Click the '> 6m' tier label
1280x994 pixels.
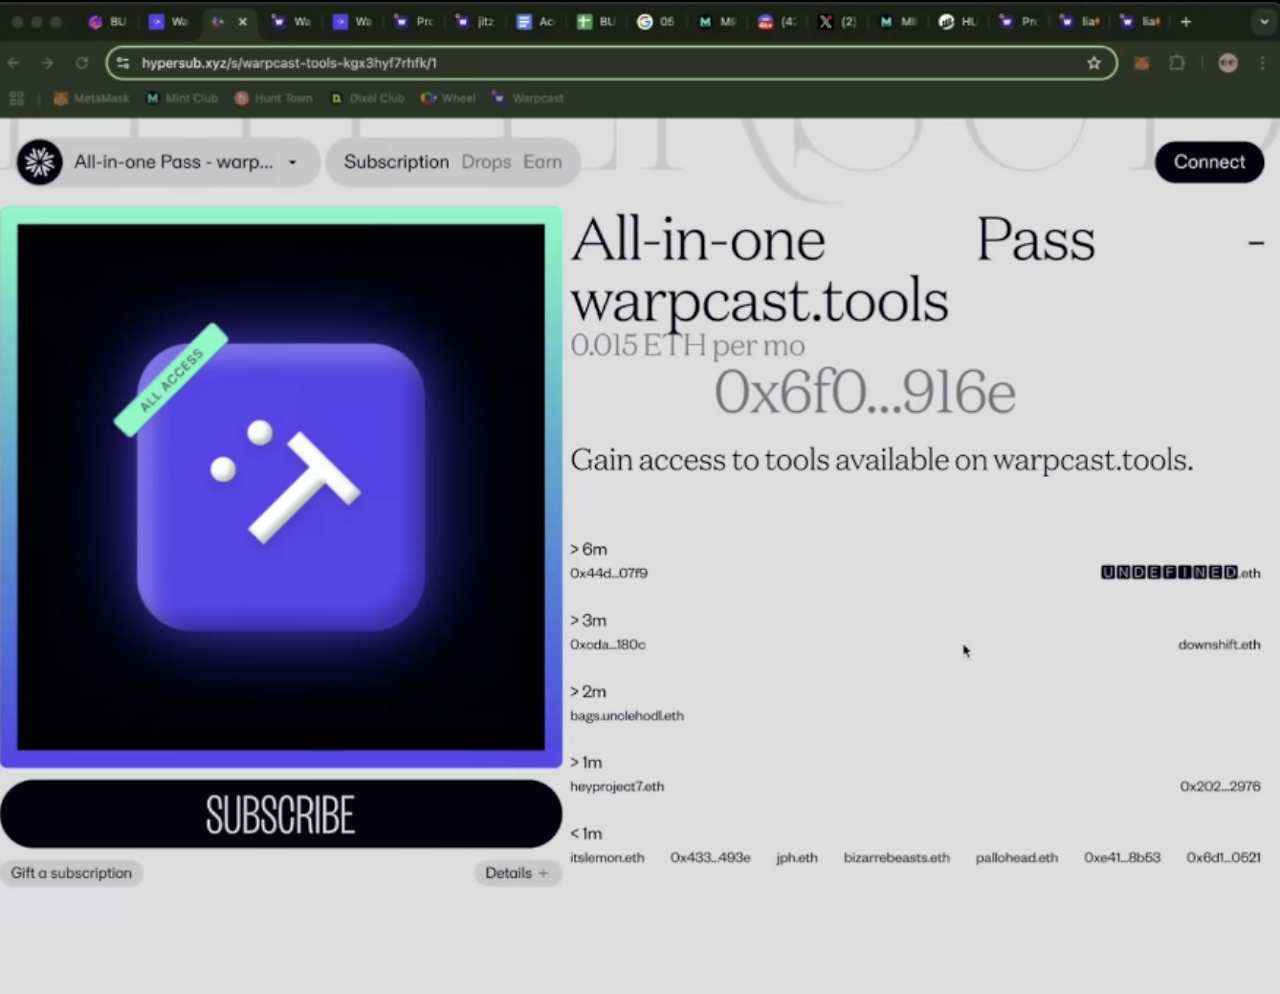(589, 550)
